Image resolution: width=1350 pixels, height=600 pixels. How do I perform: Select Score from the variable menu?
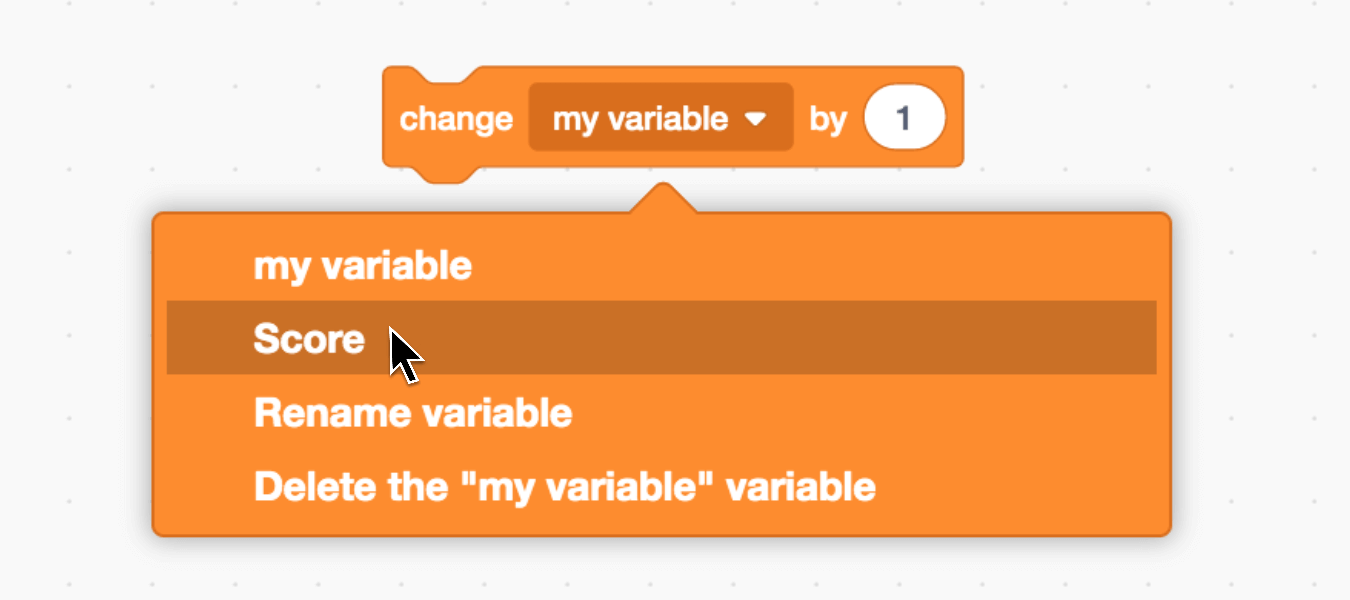[309, 339]
